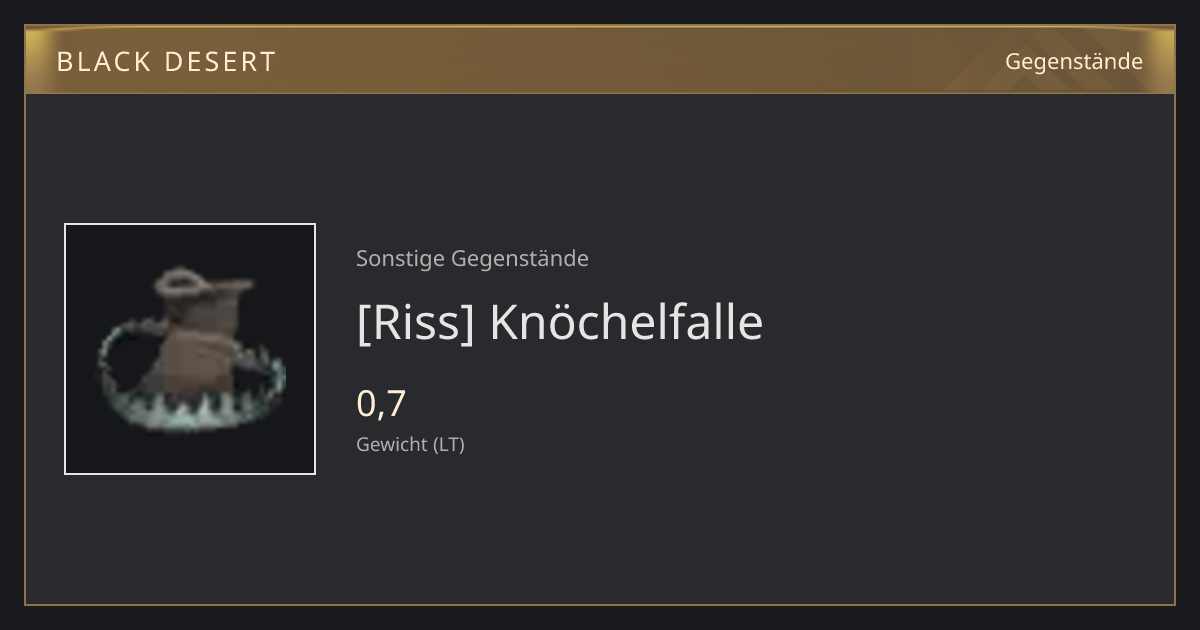1200x630 pixels.
Task: Click the word Sonstige above the title
Action: pyautogui.click(x=400, y=259)
